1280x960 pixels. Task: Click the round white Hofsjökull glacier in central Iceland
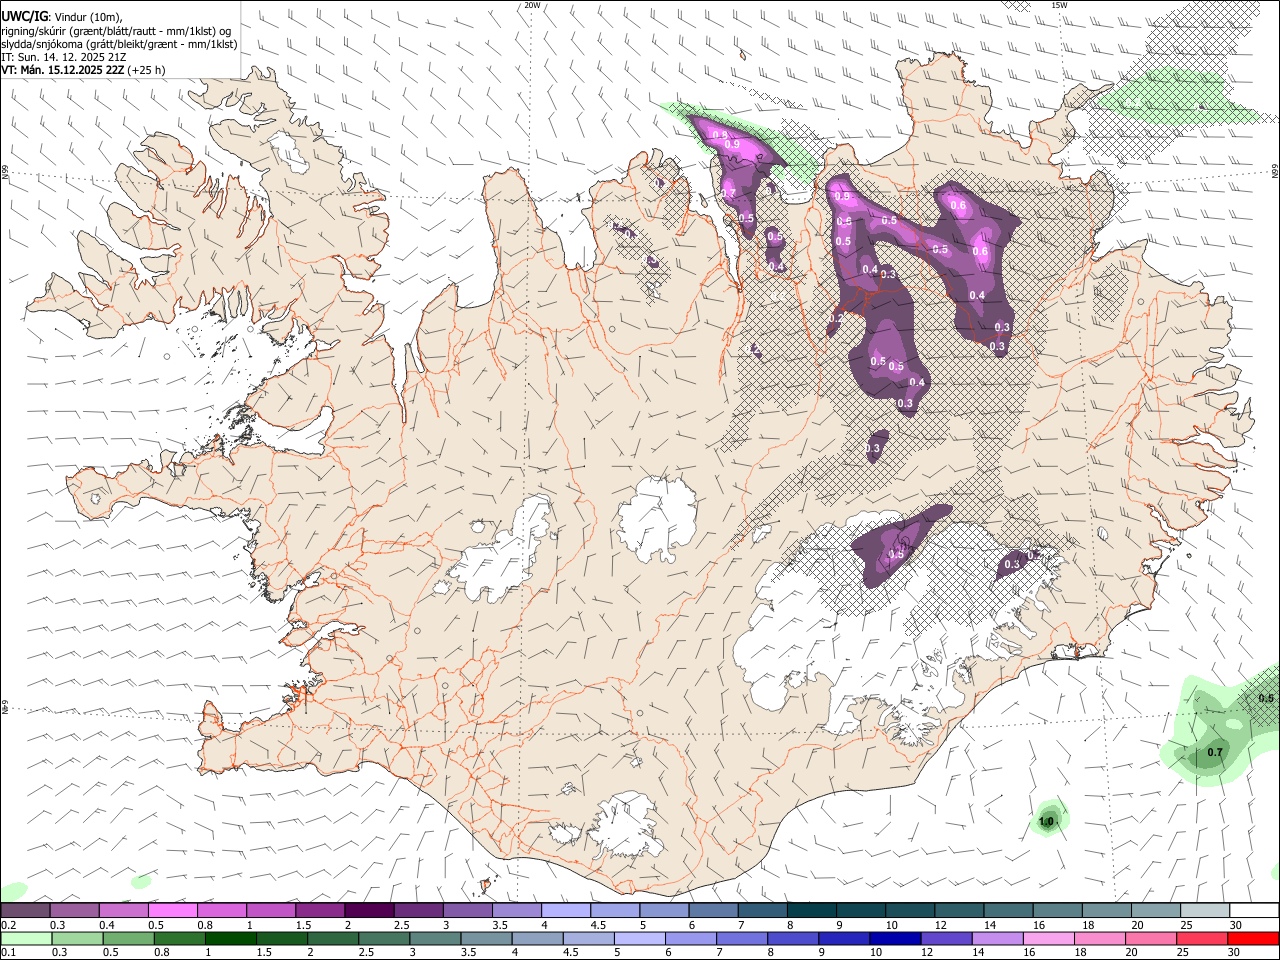coord(657,518)
